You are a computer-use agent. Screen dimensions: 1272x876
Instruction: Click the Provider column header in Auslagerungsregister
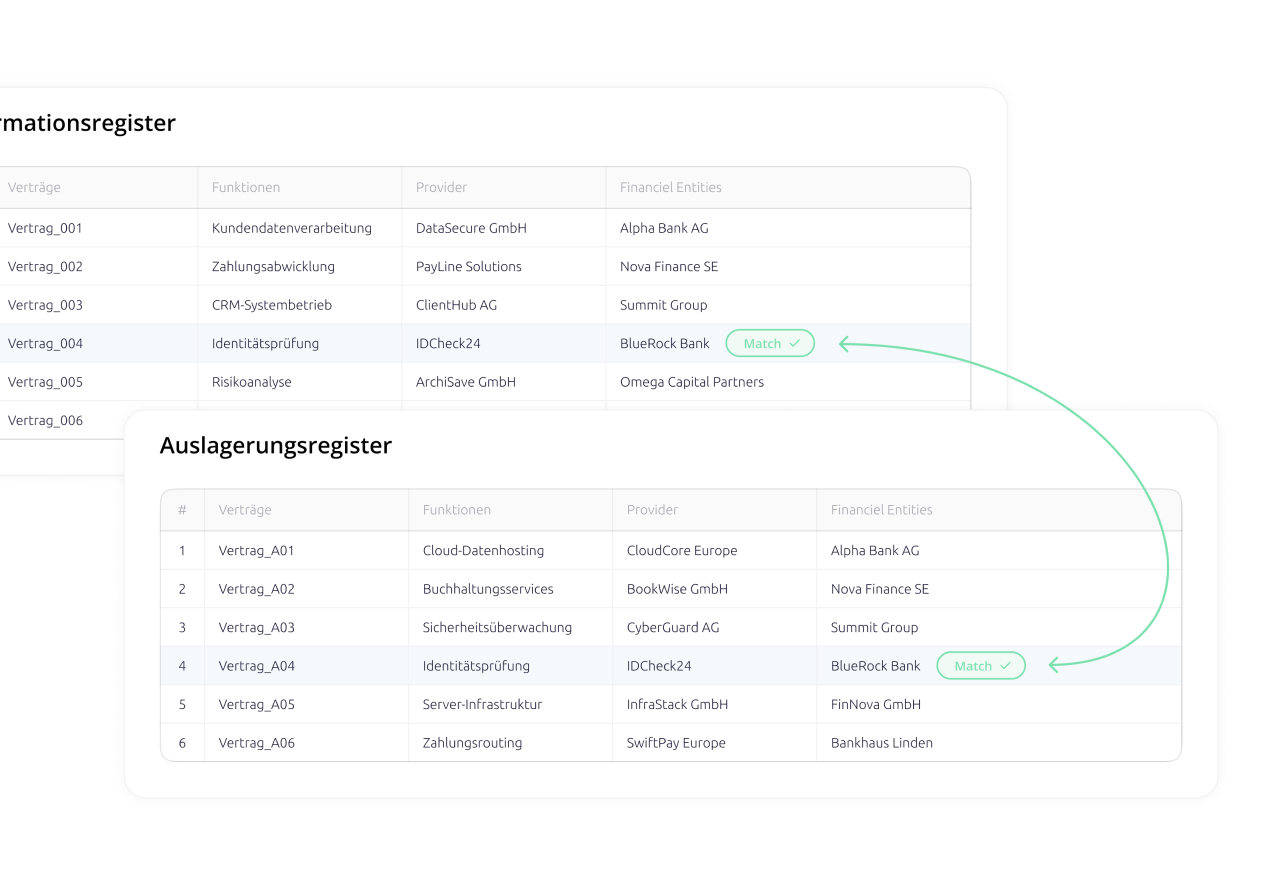653,510
